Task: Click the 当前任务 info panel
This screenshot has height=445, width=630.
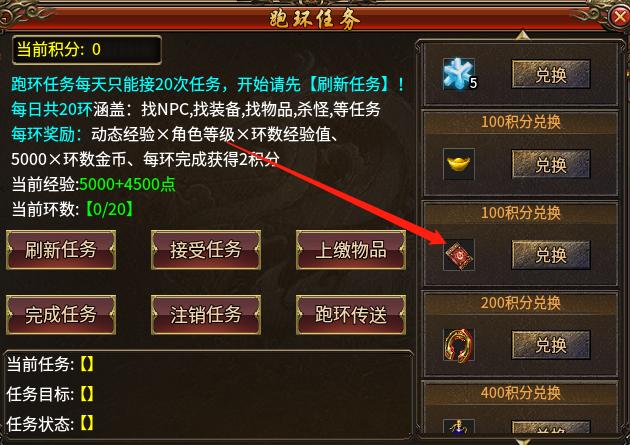Action: point(209,395)
